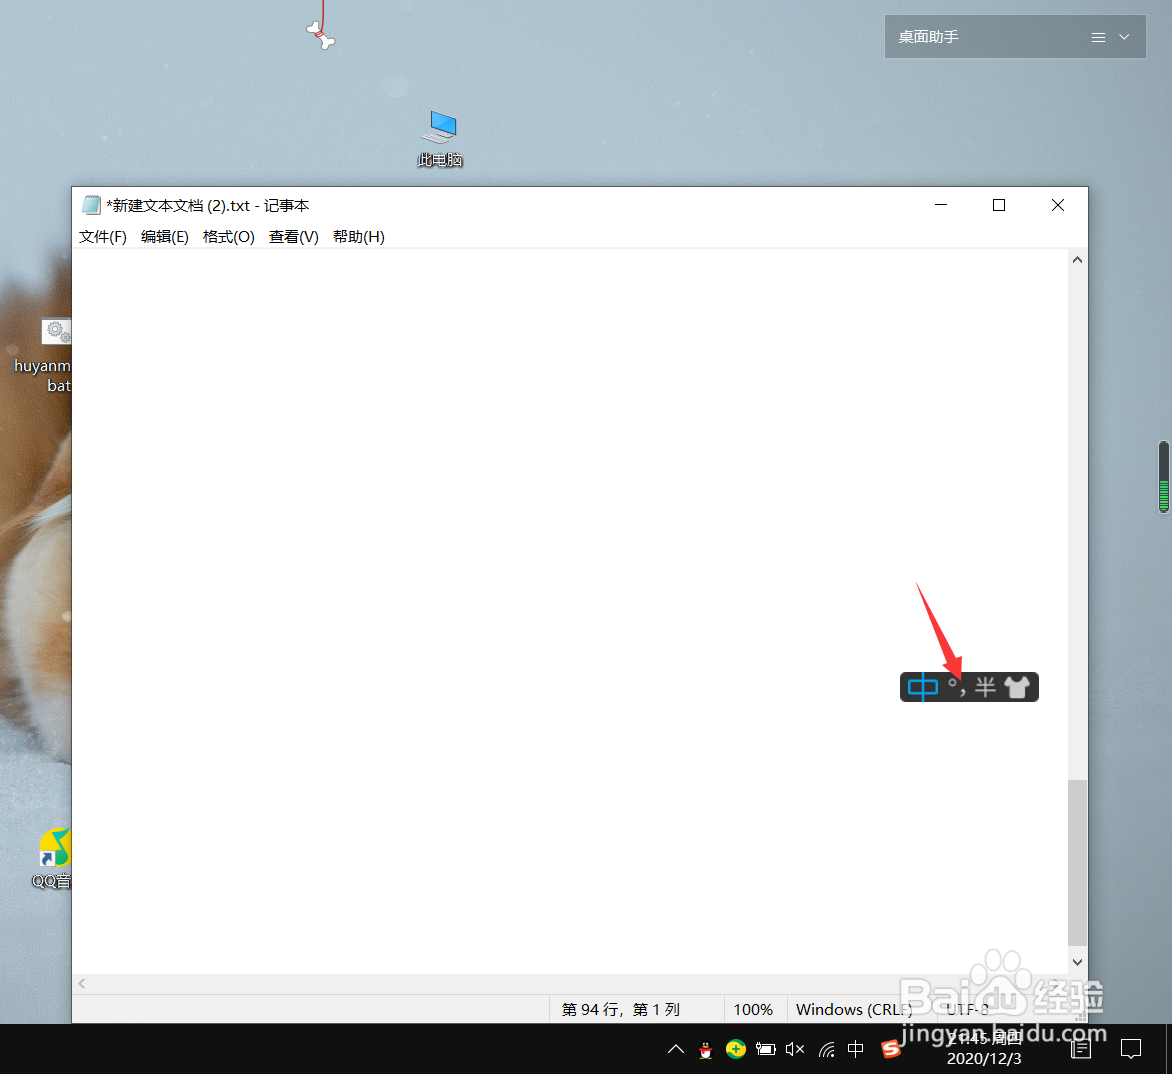
Task: Open the 帮助(H) menu
Action: pyautogui.click(x=359, y=236)
